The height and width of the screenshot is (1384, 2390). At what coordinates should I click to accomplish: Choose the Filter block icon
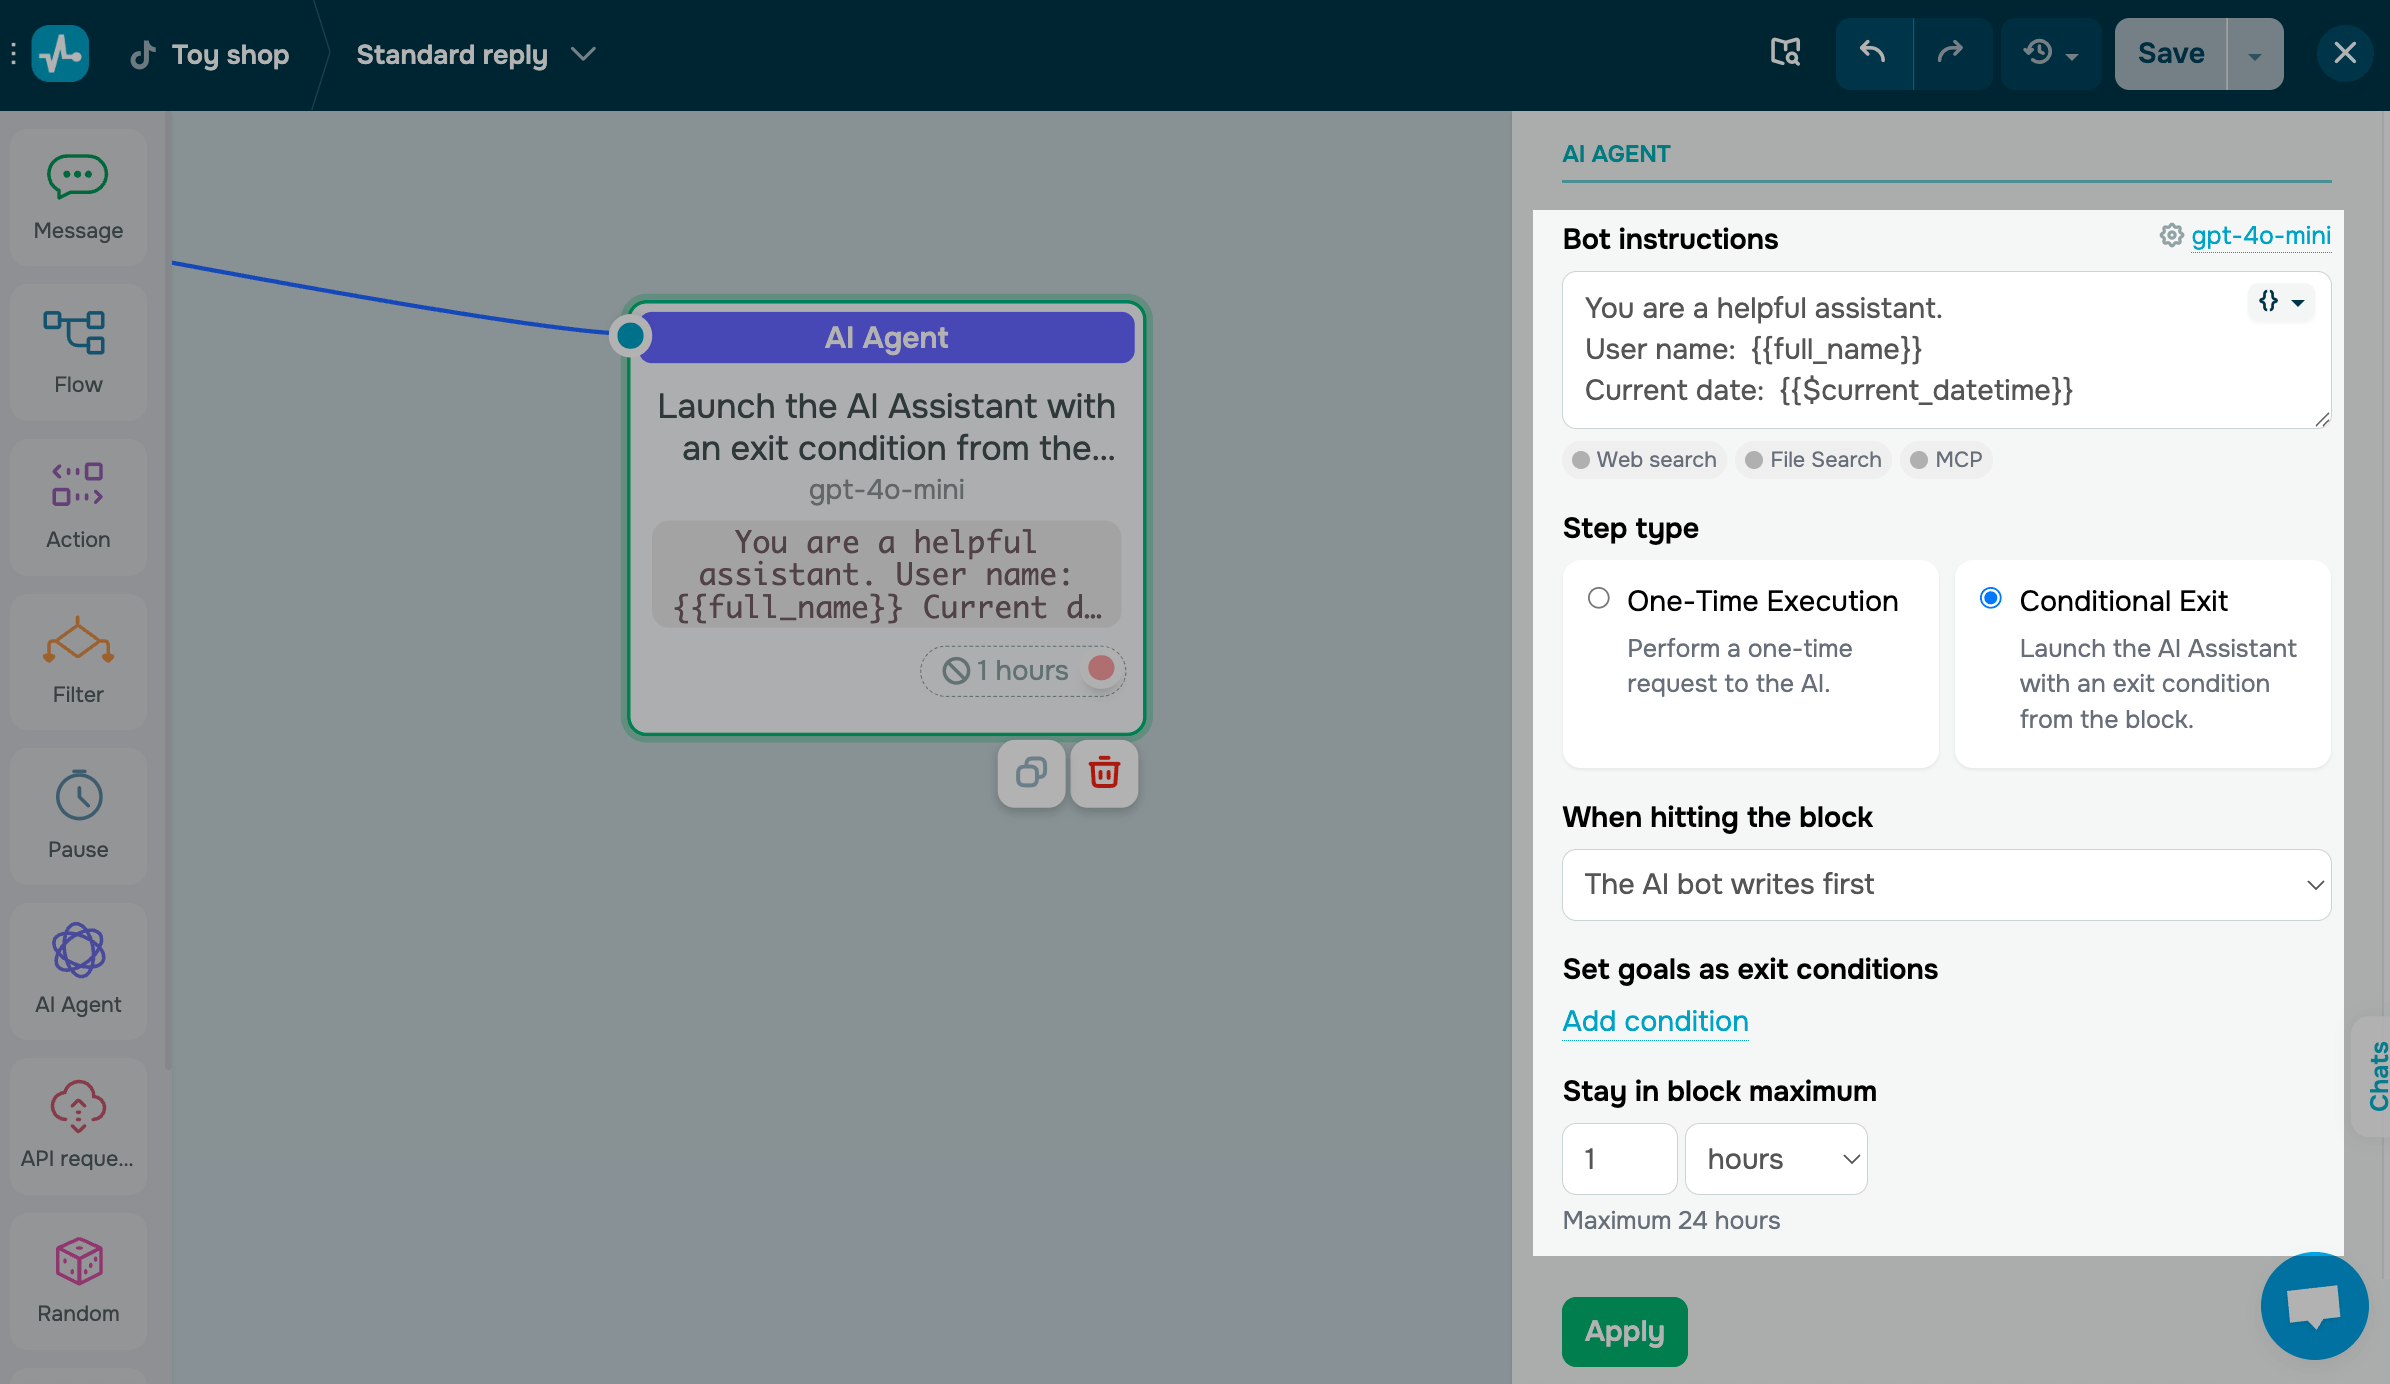[78, 641]
